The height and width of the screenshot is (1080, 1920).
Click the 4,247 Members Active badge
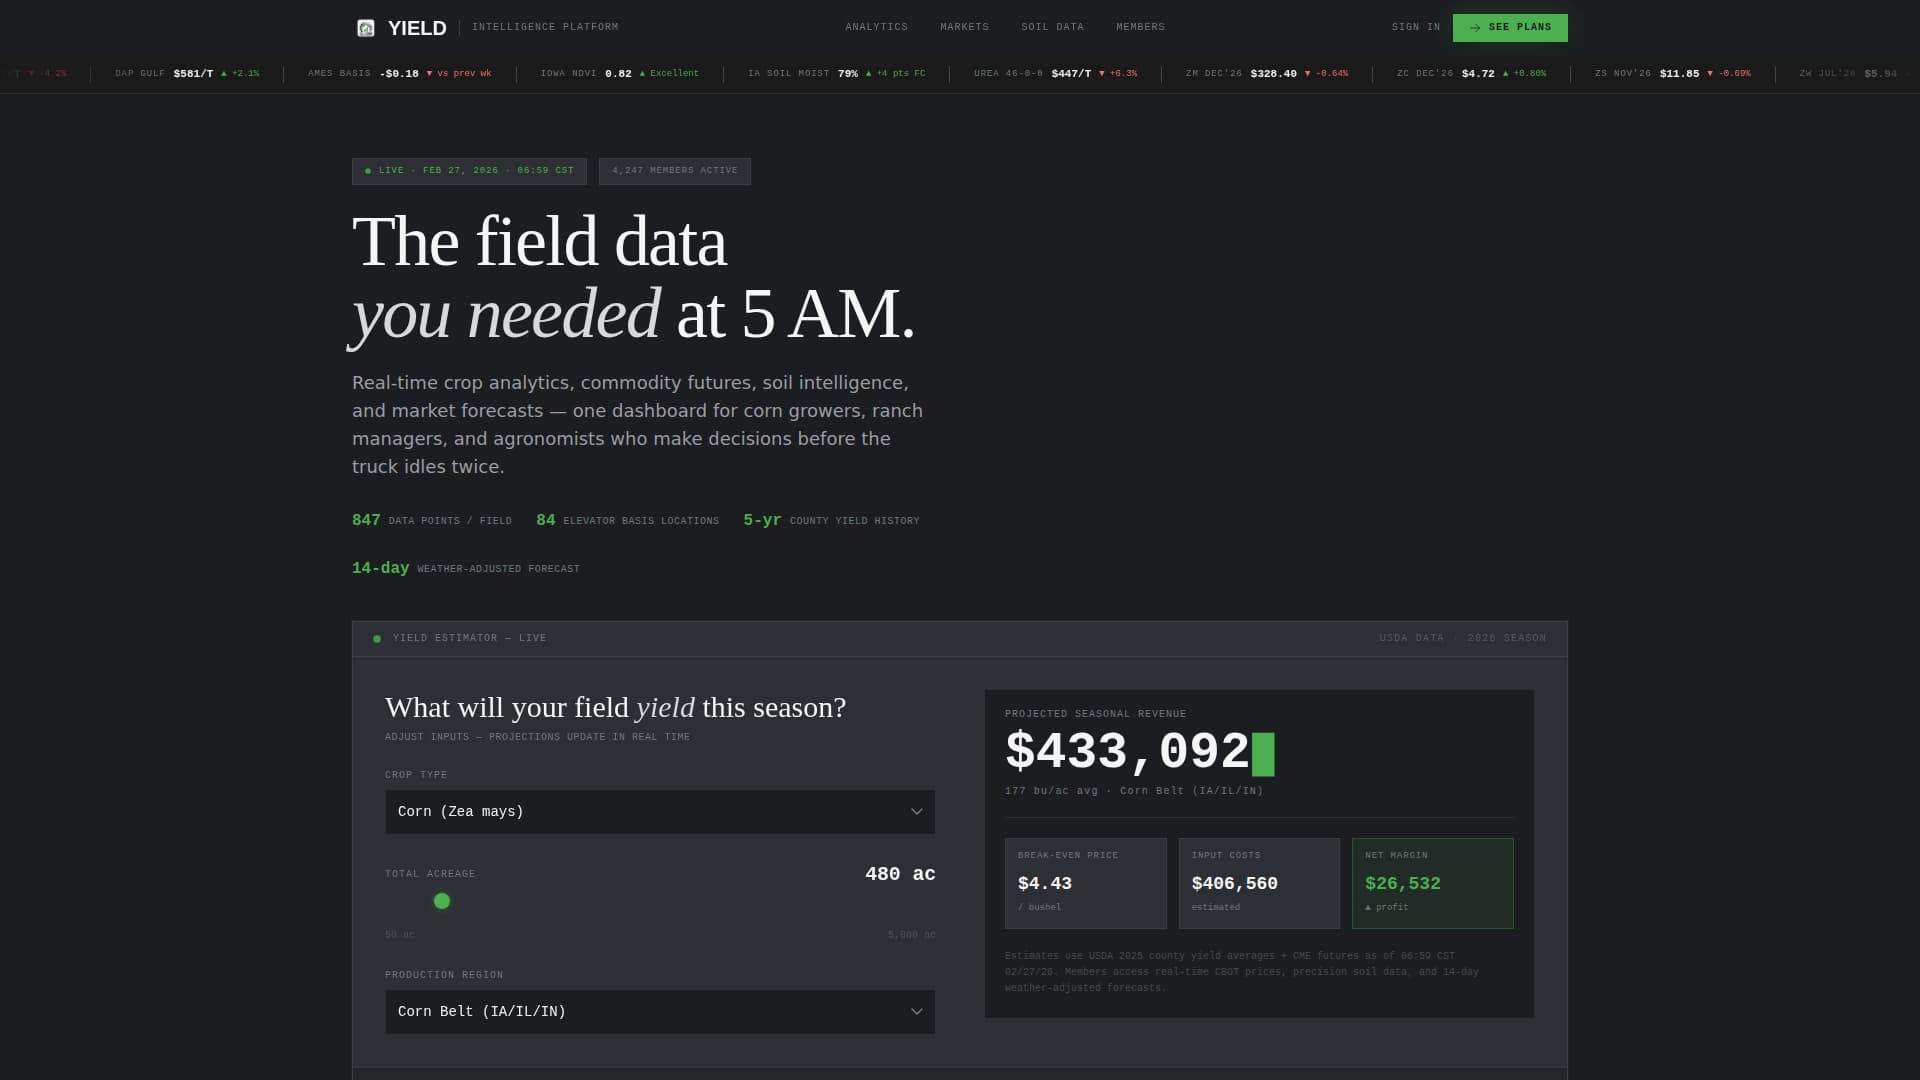pyautogui.click(x=675, y=171)
